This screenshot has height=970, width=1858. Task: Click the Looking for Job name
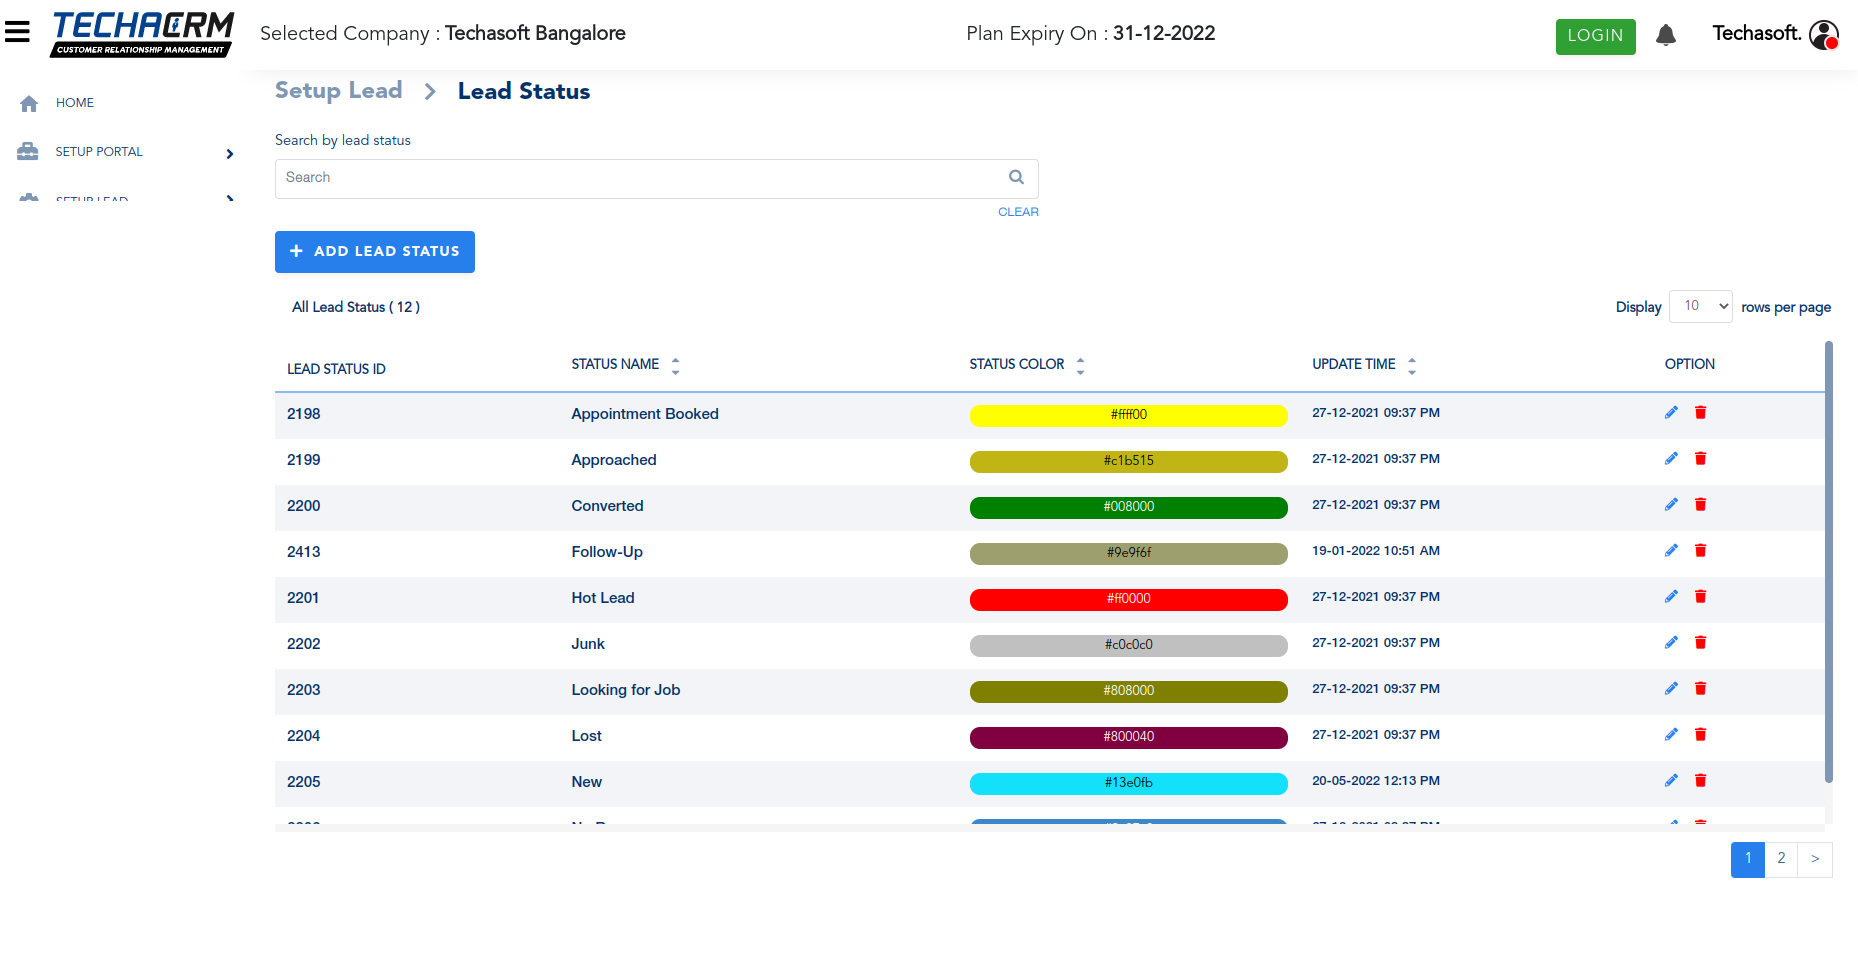(626, 690)
